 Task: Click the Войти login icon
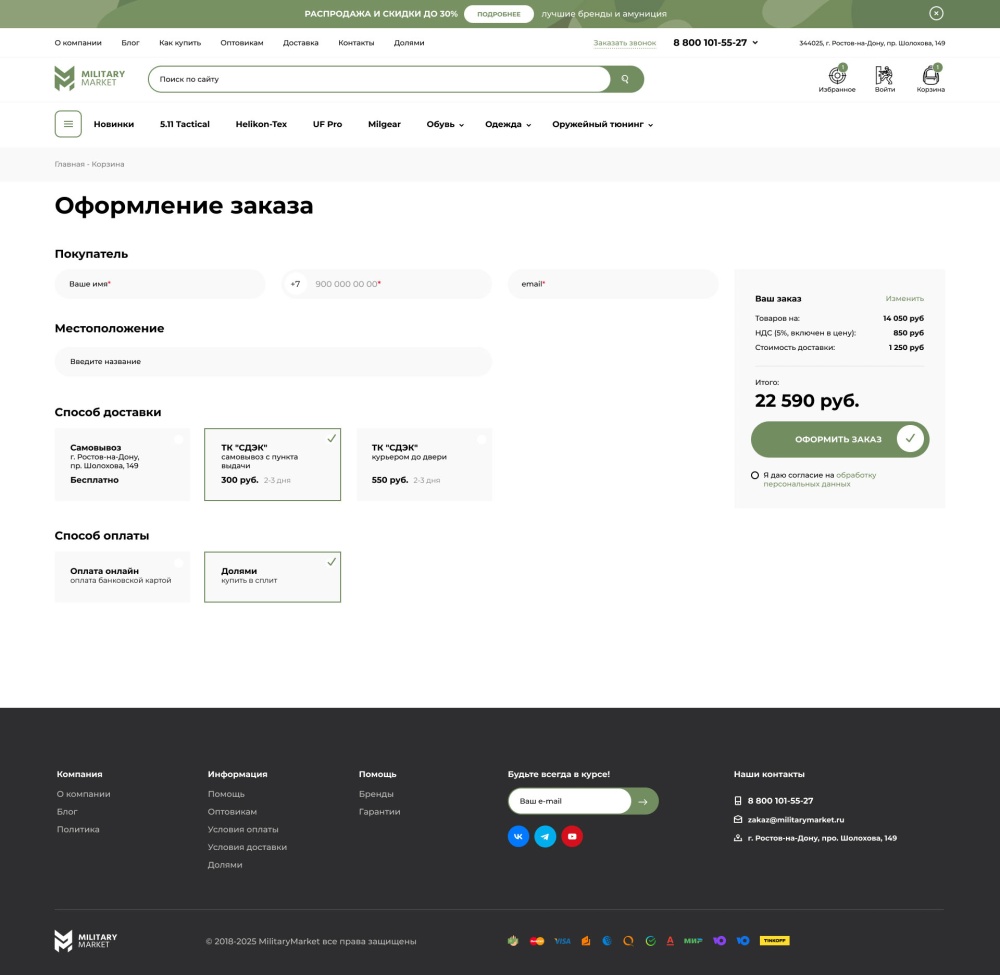(884, 77)
